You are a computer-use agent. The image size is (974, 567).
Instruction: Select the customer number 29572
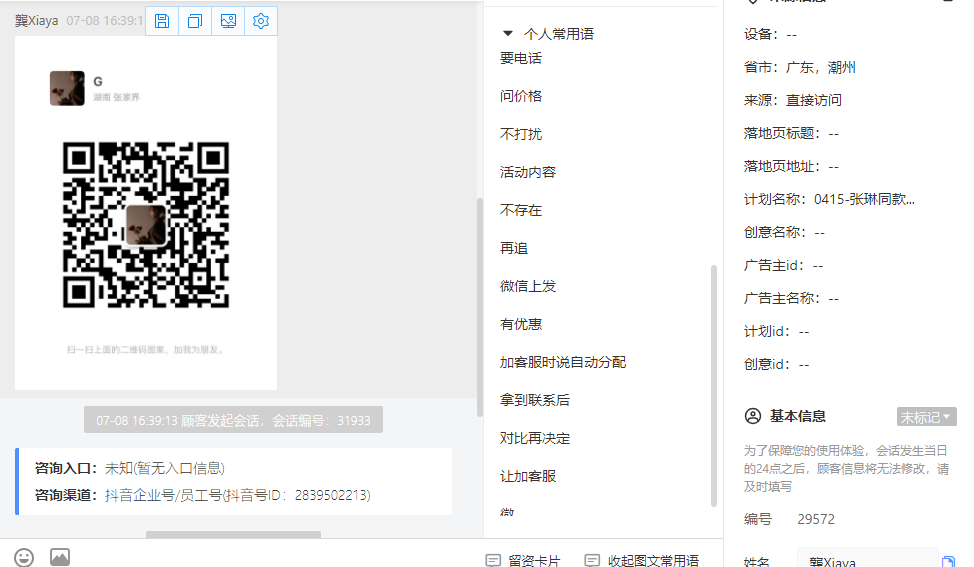click(816, 519)
